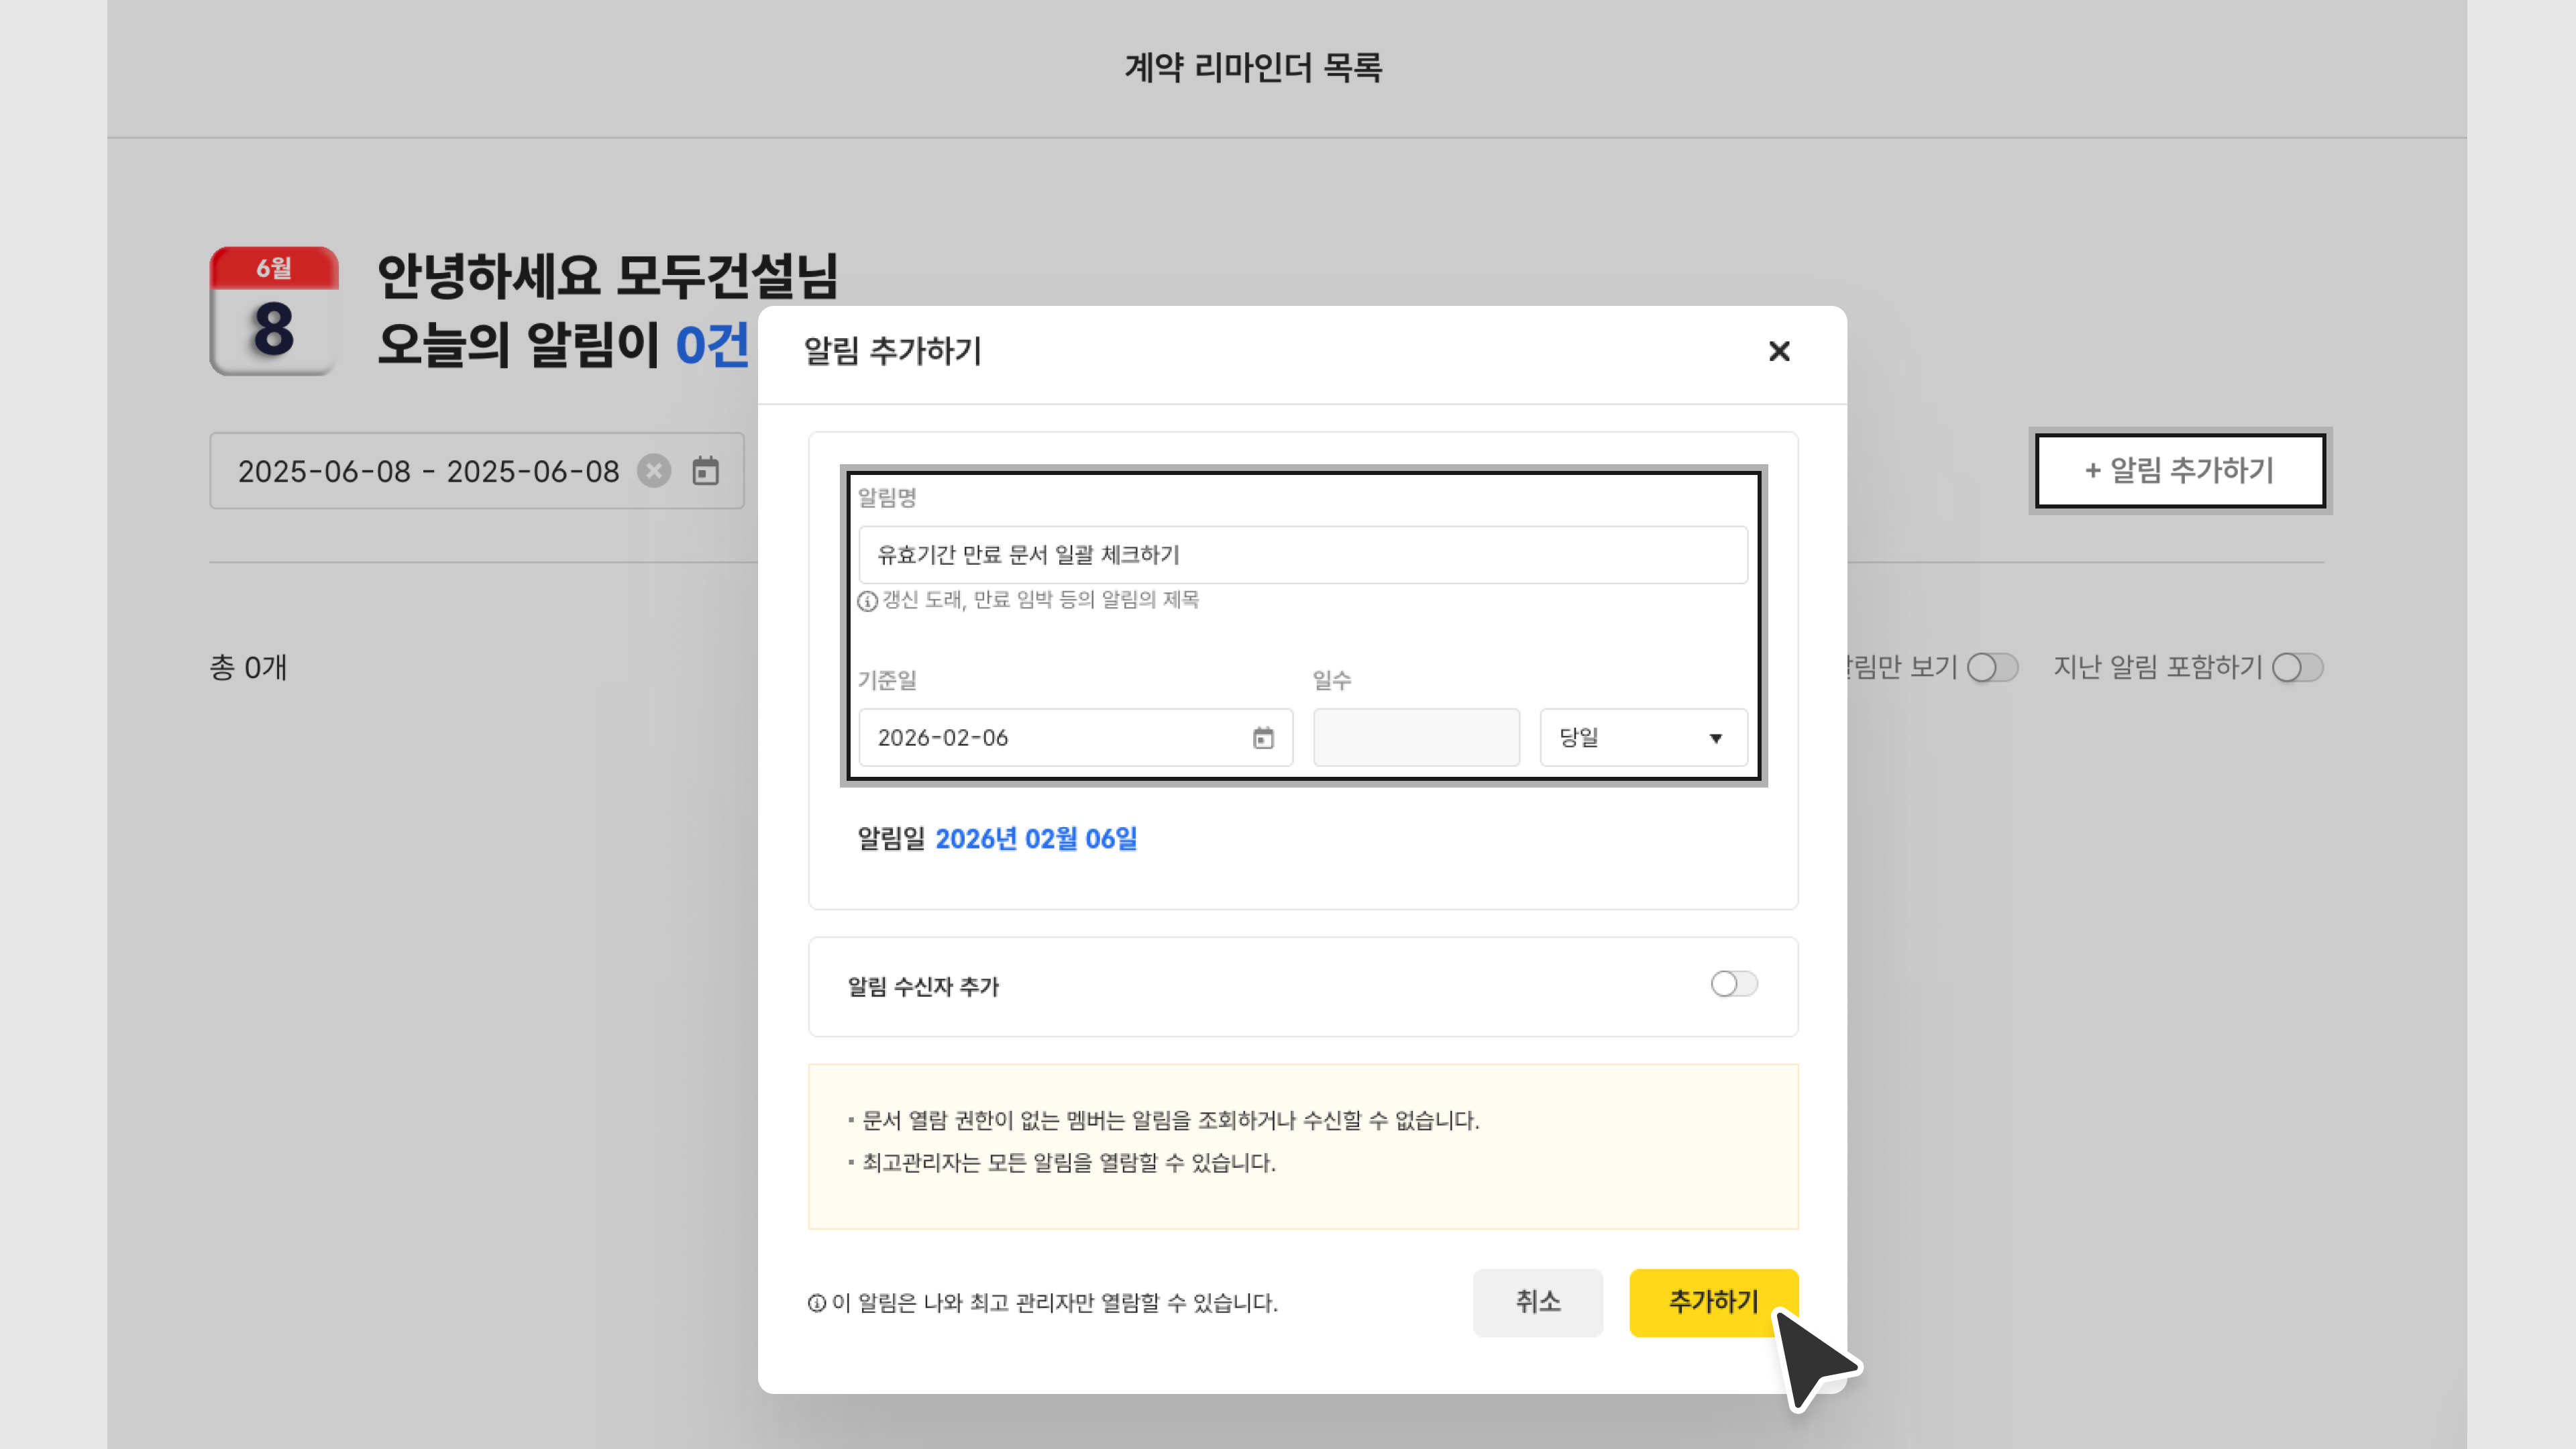This screenshot has width=2576, height=1449.
Task: Click the 2025-06-08 date range field
Action: pyautogui.click(x=428, y=471)
